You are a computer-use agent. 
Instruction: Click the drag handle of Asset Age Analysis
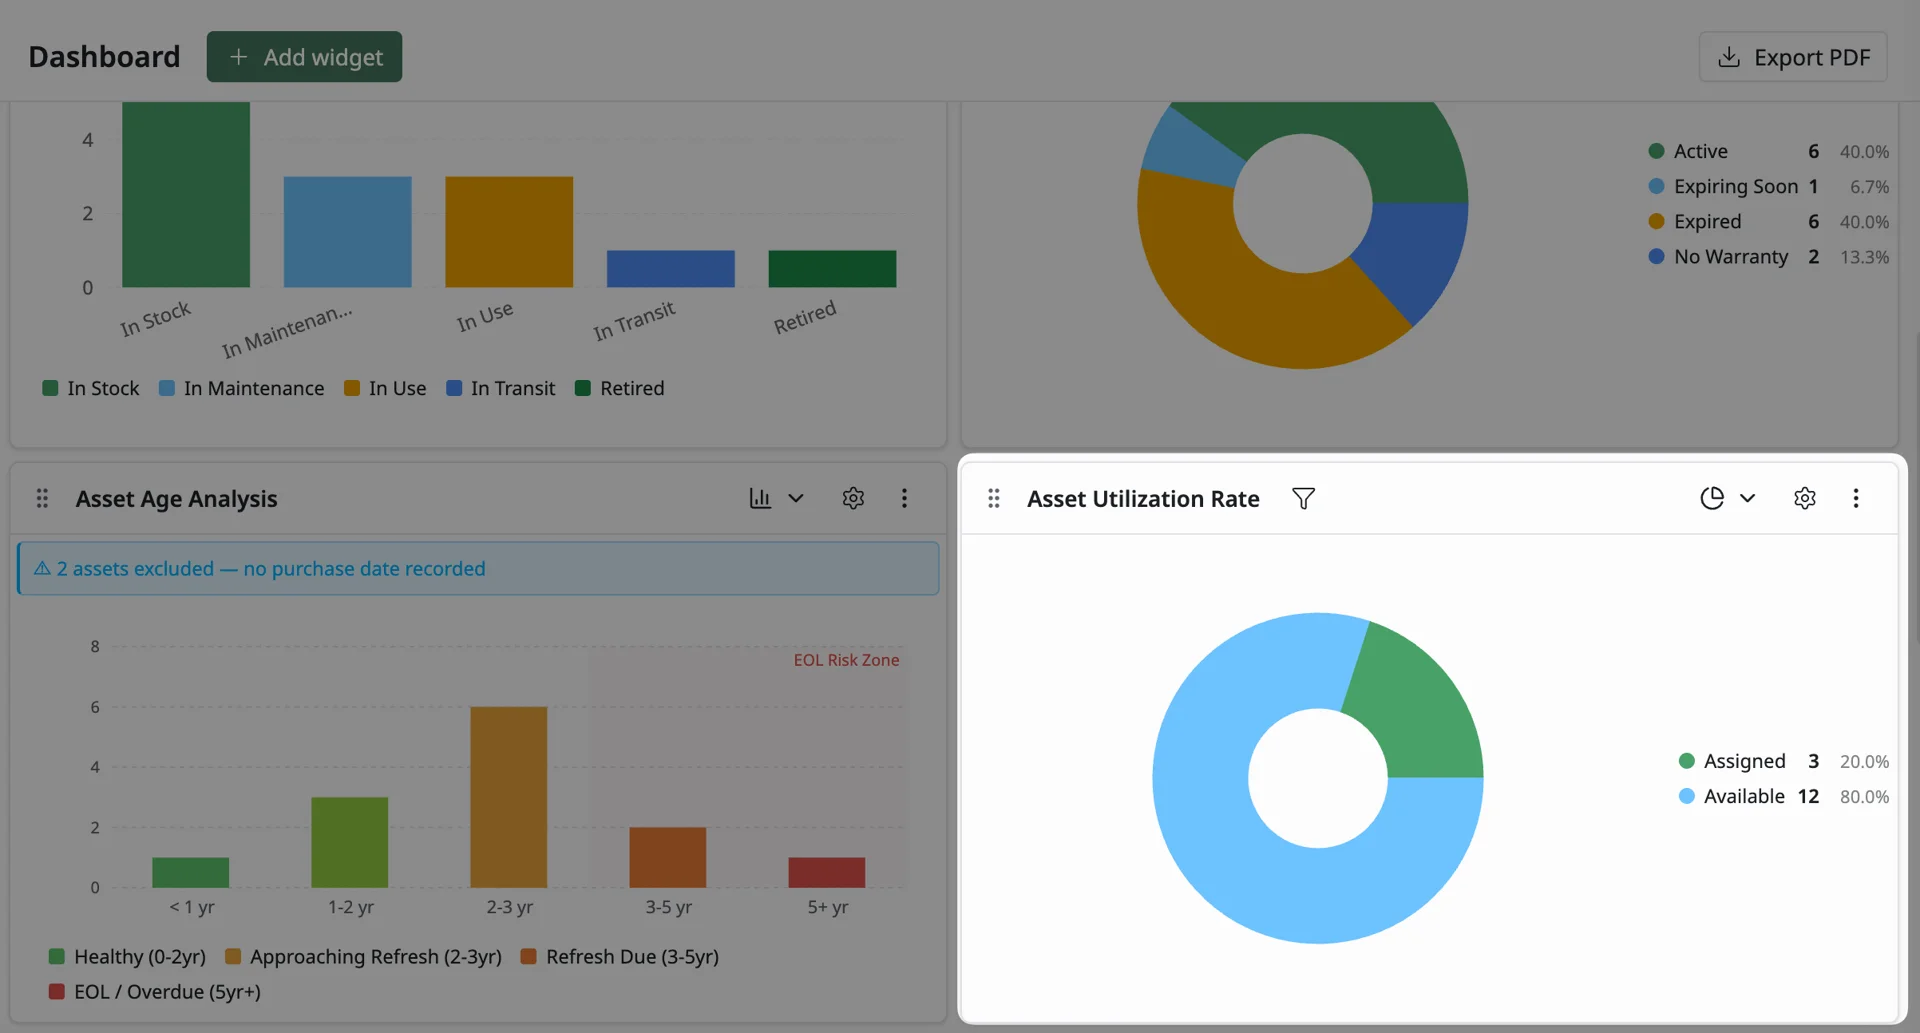[42, 498]
